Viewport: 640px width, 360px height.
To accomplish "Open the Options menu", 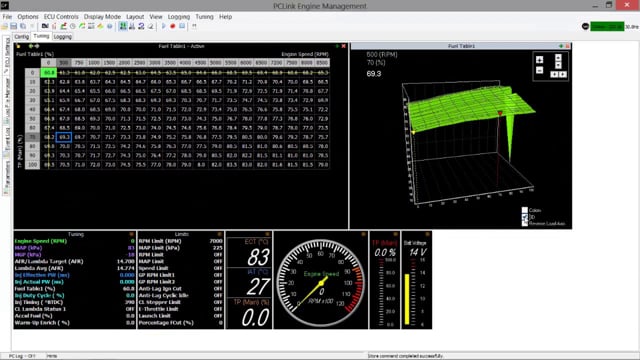I will point(28,17).
